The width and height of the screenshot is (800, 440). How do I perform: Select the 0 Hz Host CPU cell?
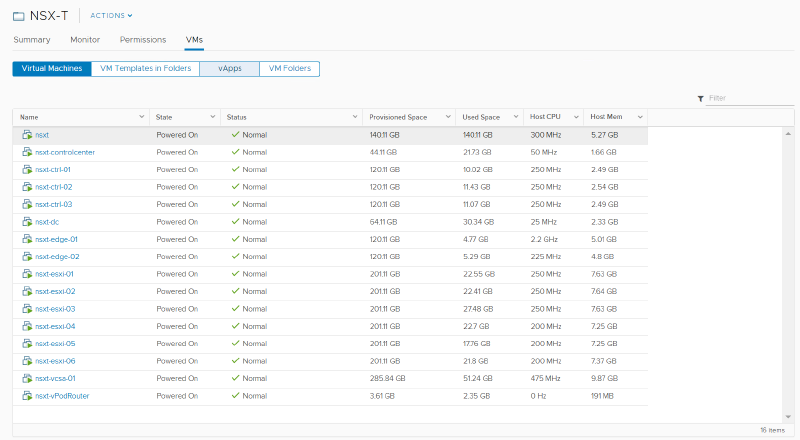click(x=538, y=396)
